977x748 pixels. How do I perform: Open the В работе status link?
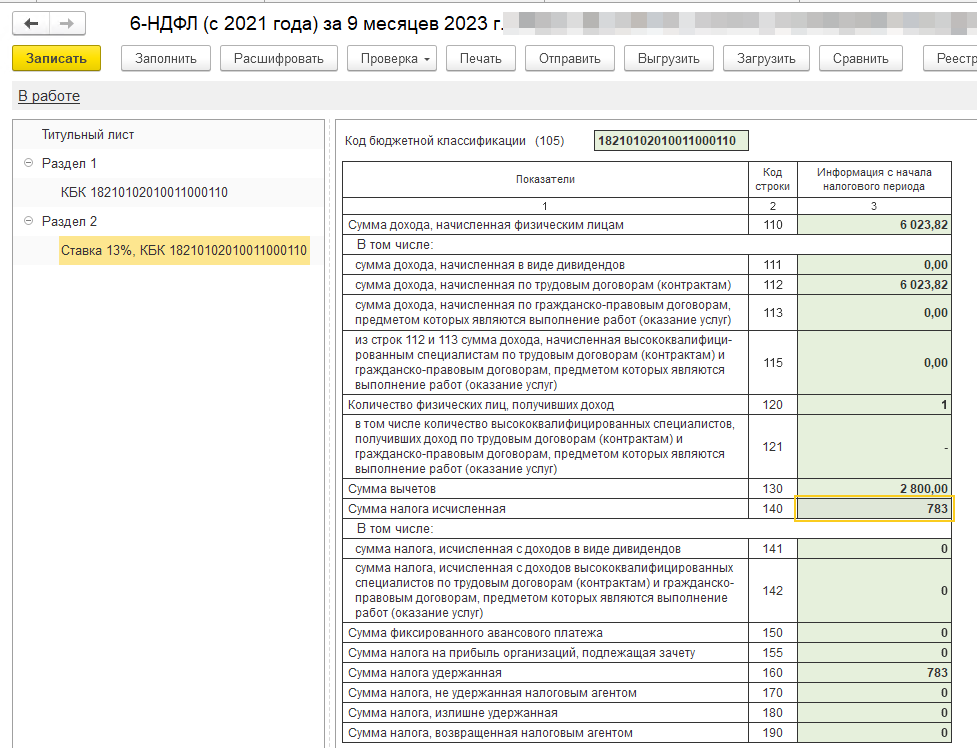tap(49, 96)
